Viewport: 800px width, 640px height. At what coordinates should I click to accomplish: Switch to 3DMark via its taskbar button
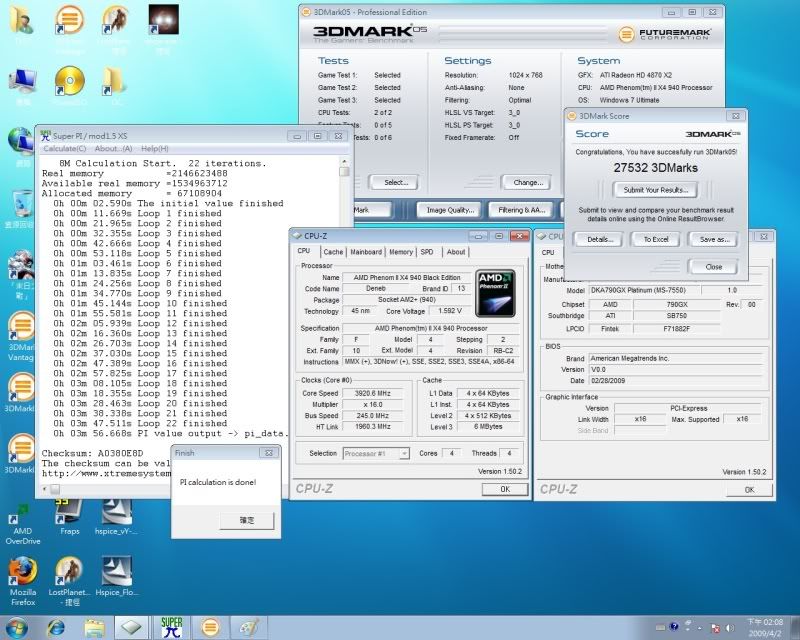point(210,627)
